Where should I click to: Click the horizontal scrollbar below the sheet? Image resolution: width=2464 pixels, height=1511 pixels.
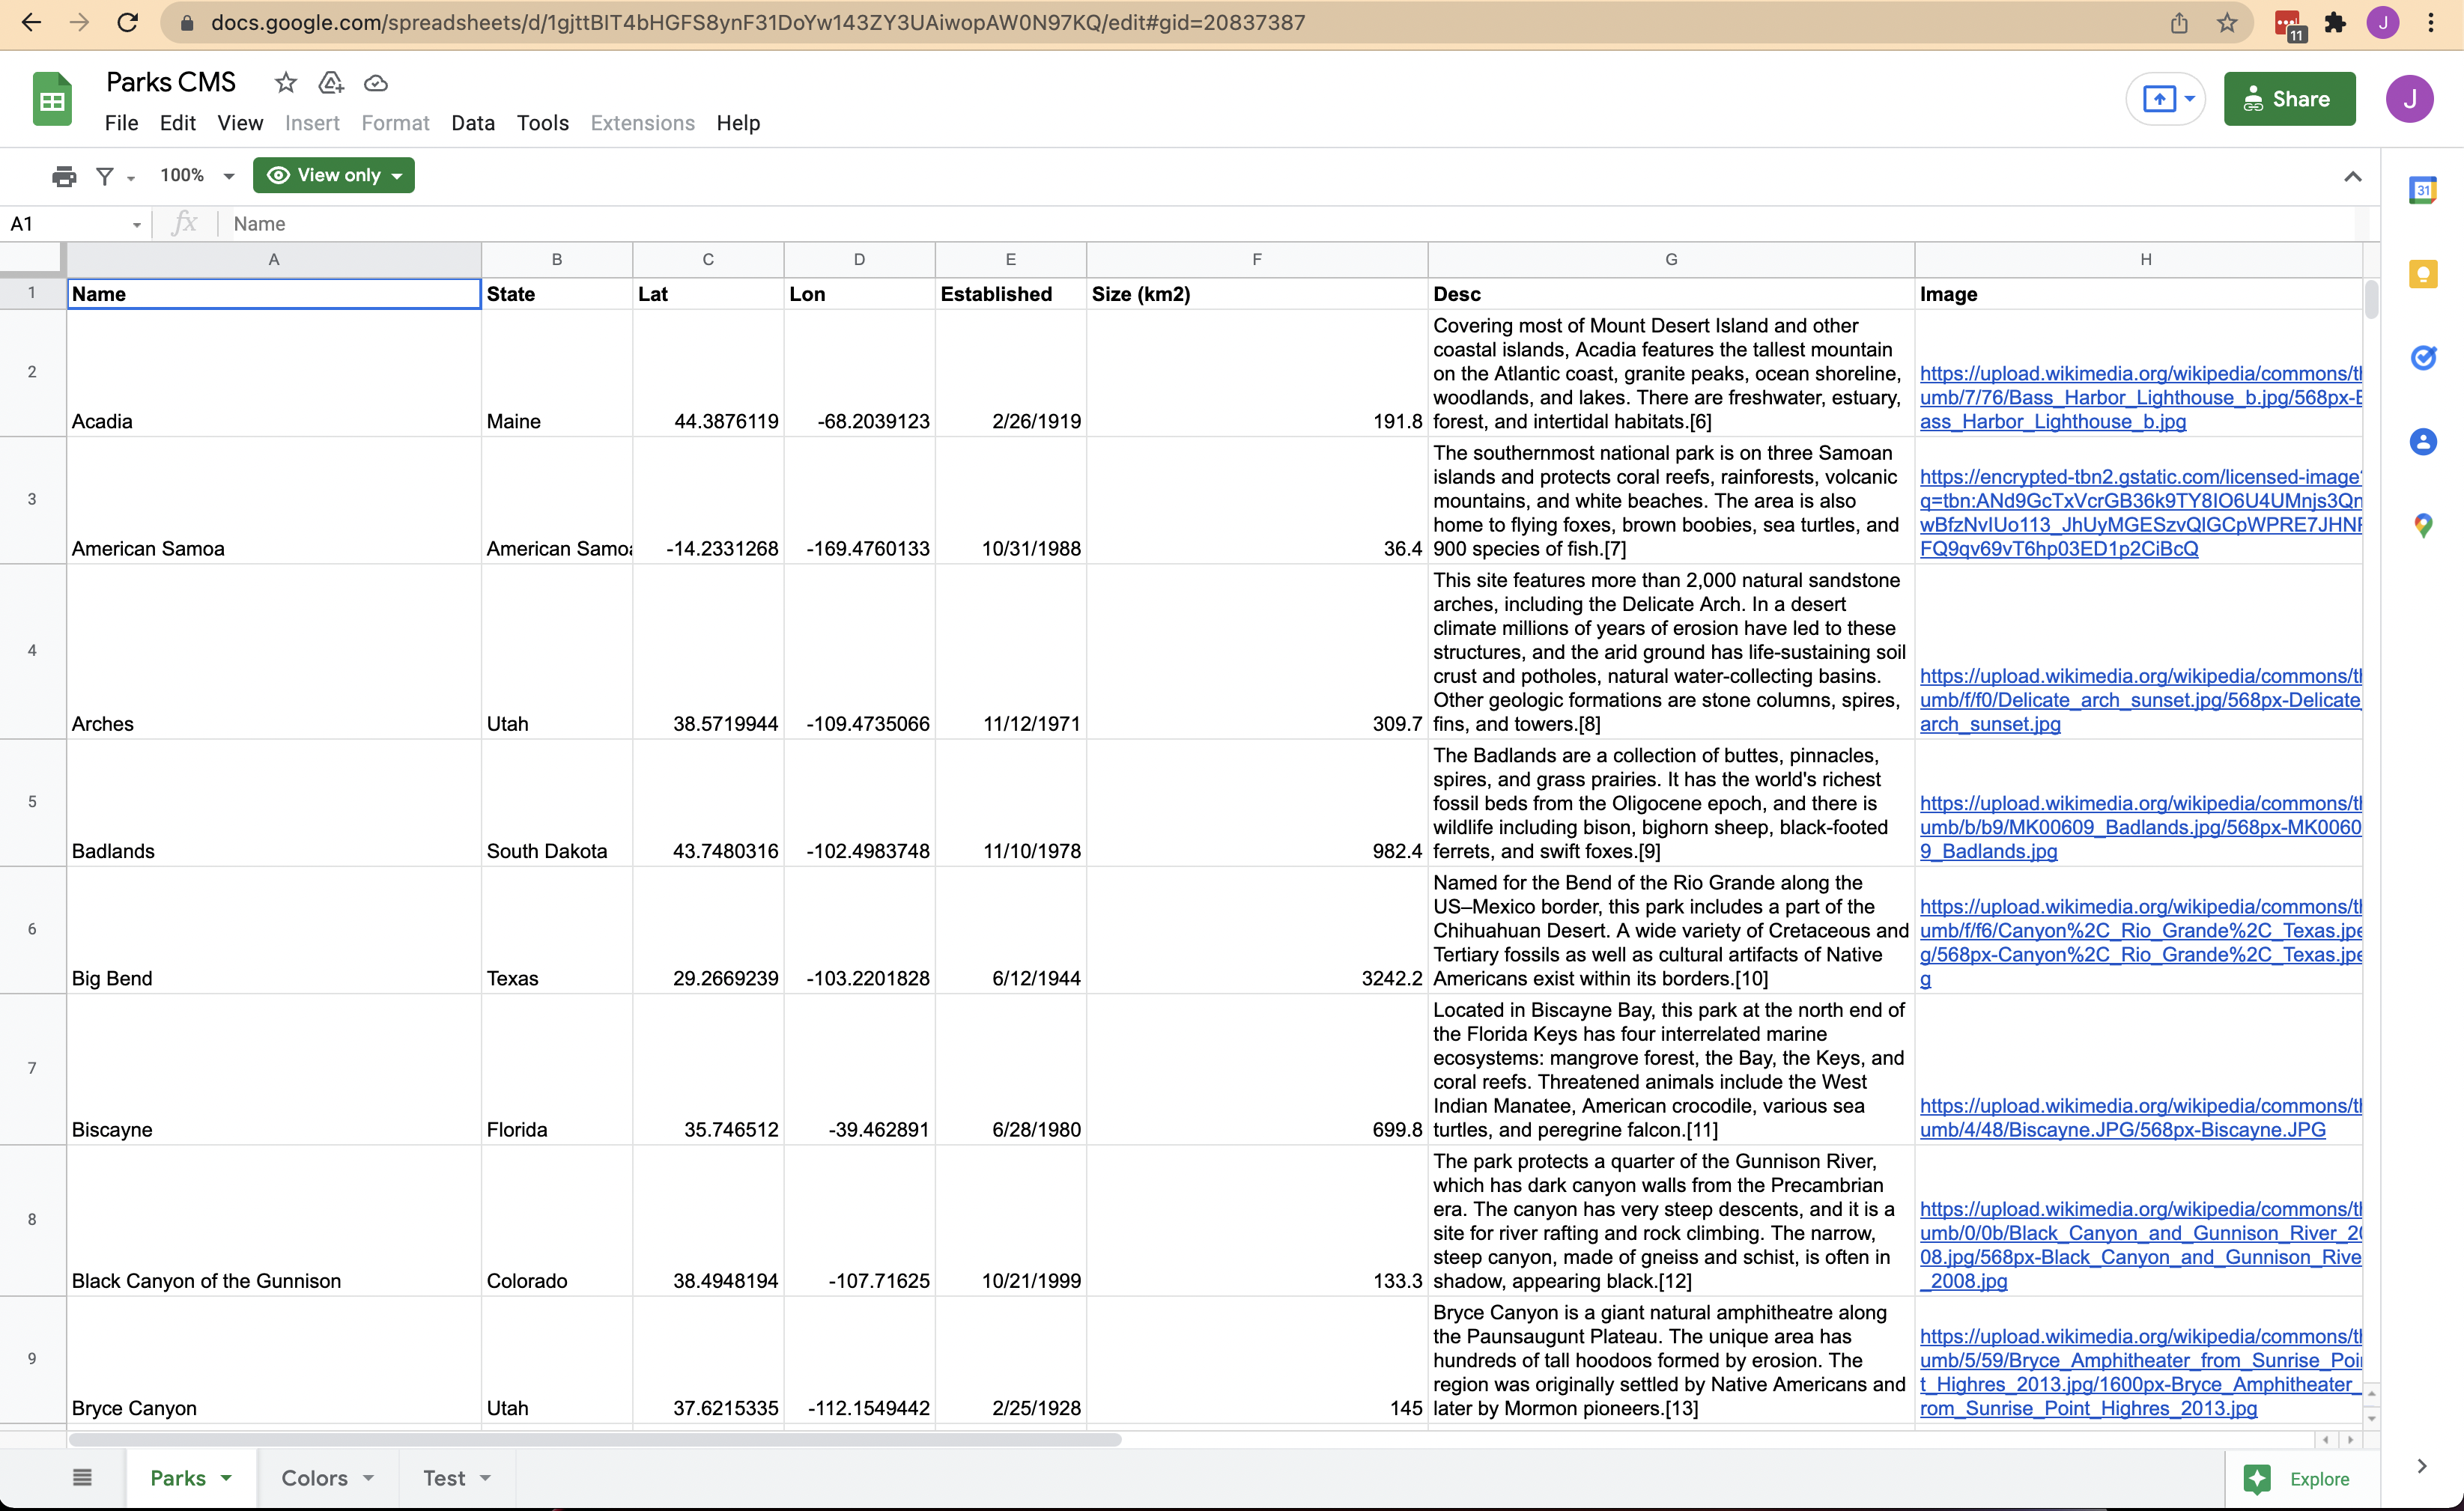coord(595,1440)
